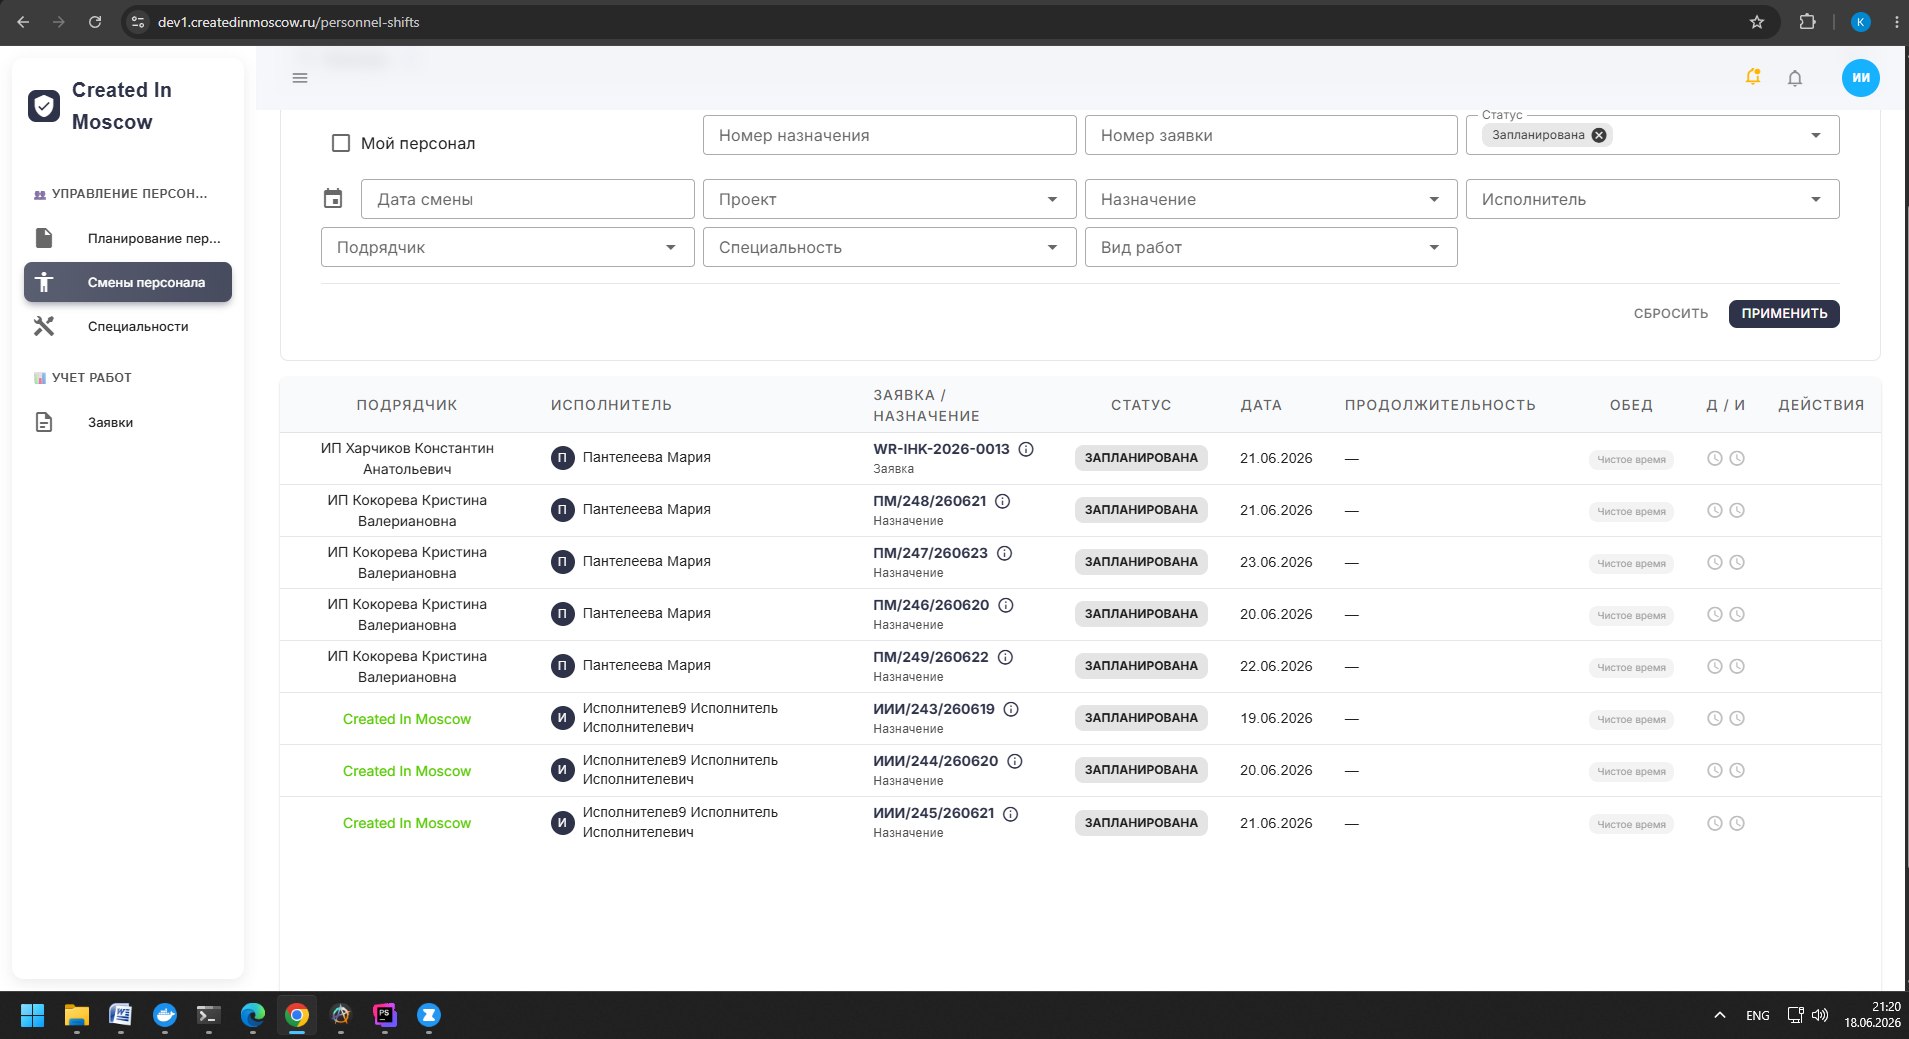Click the Применить button
The width and height of the screenshot is (1909, 1039).
[1784, 313]
